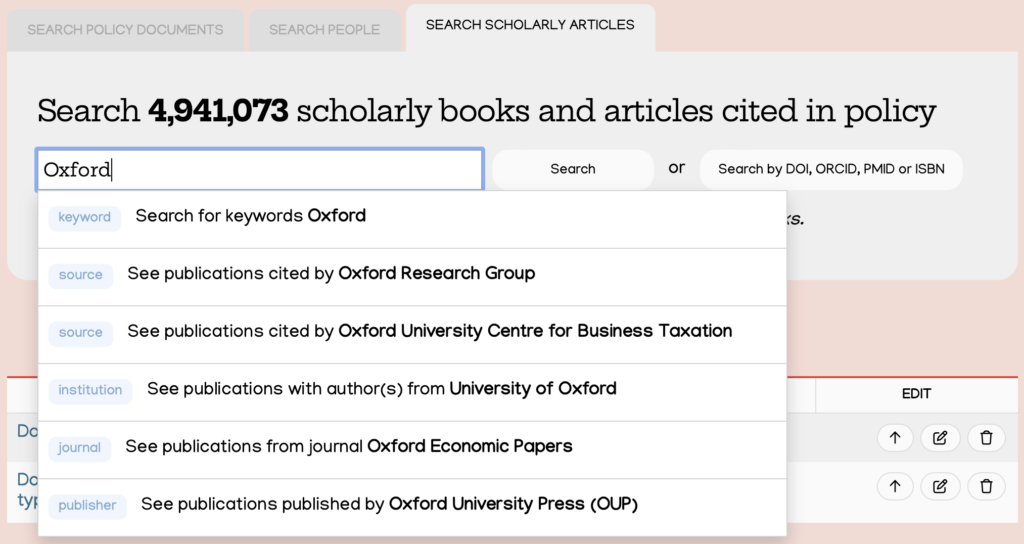Viewport: 1024px width, 544px height.
Task: Open Search by DOI, ORCID, PMID or ISBN
Action: pos(831,169)
